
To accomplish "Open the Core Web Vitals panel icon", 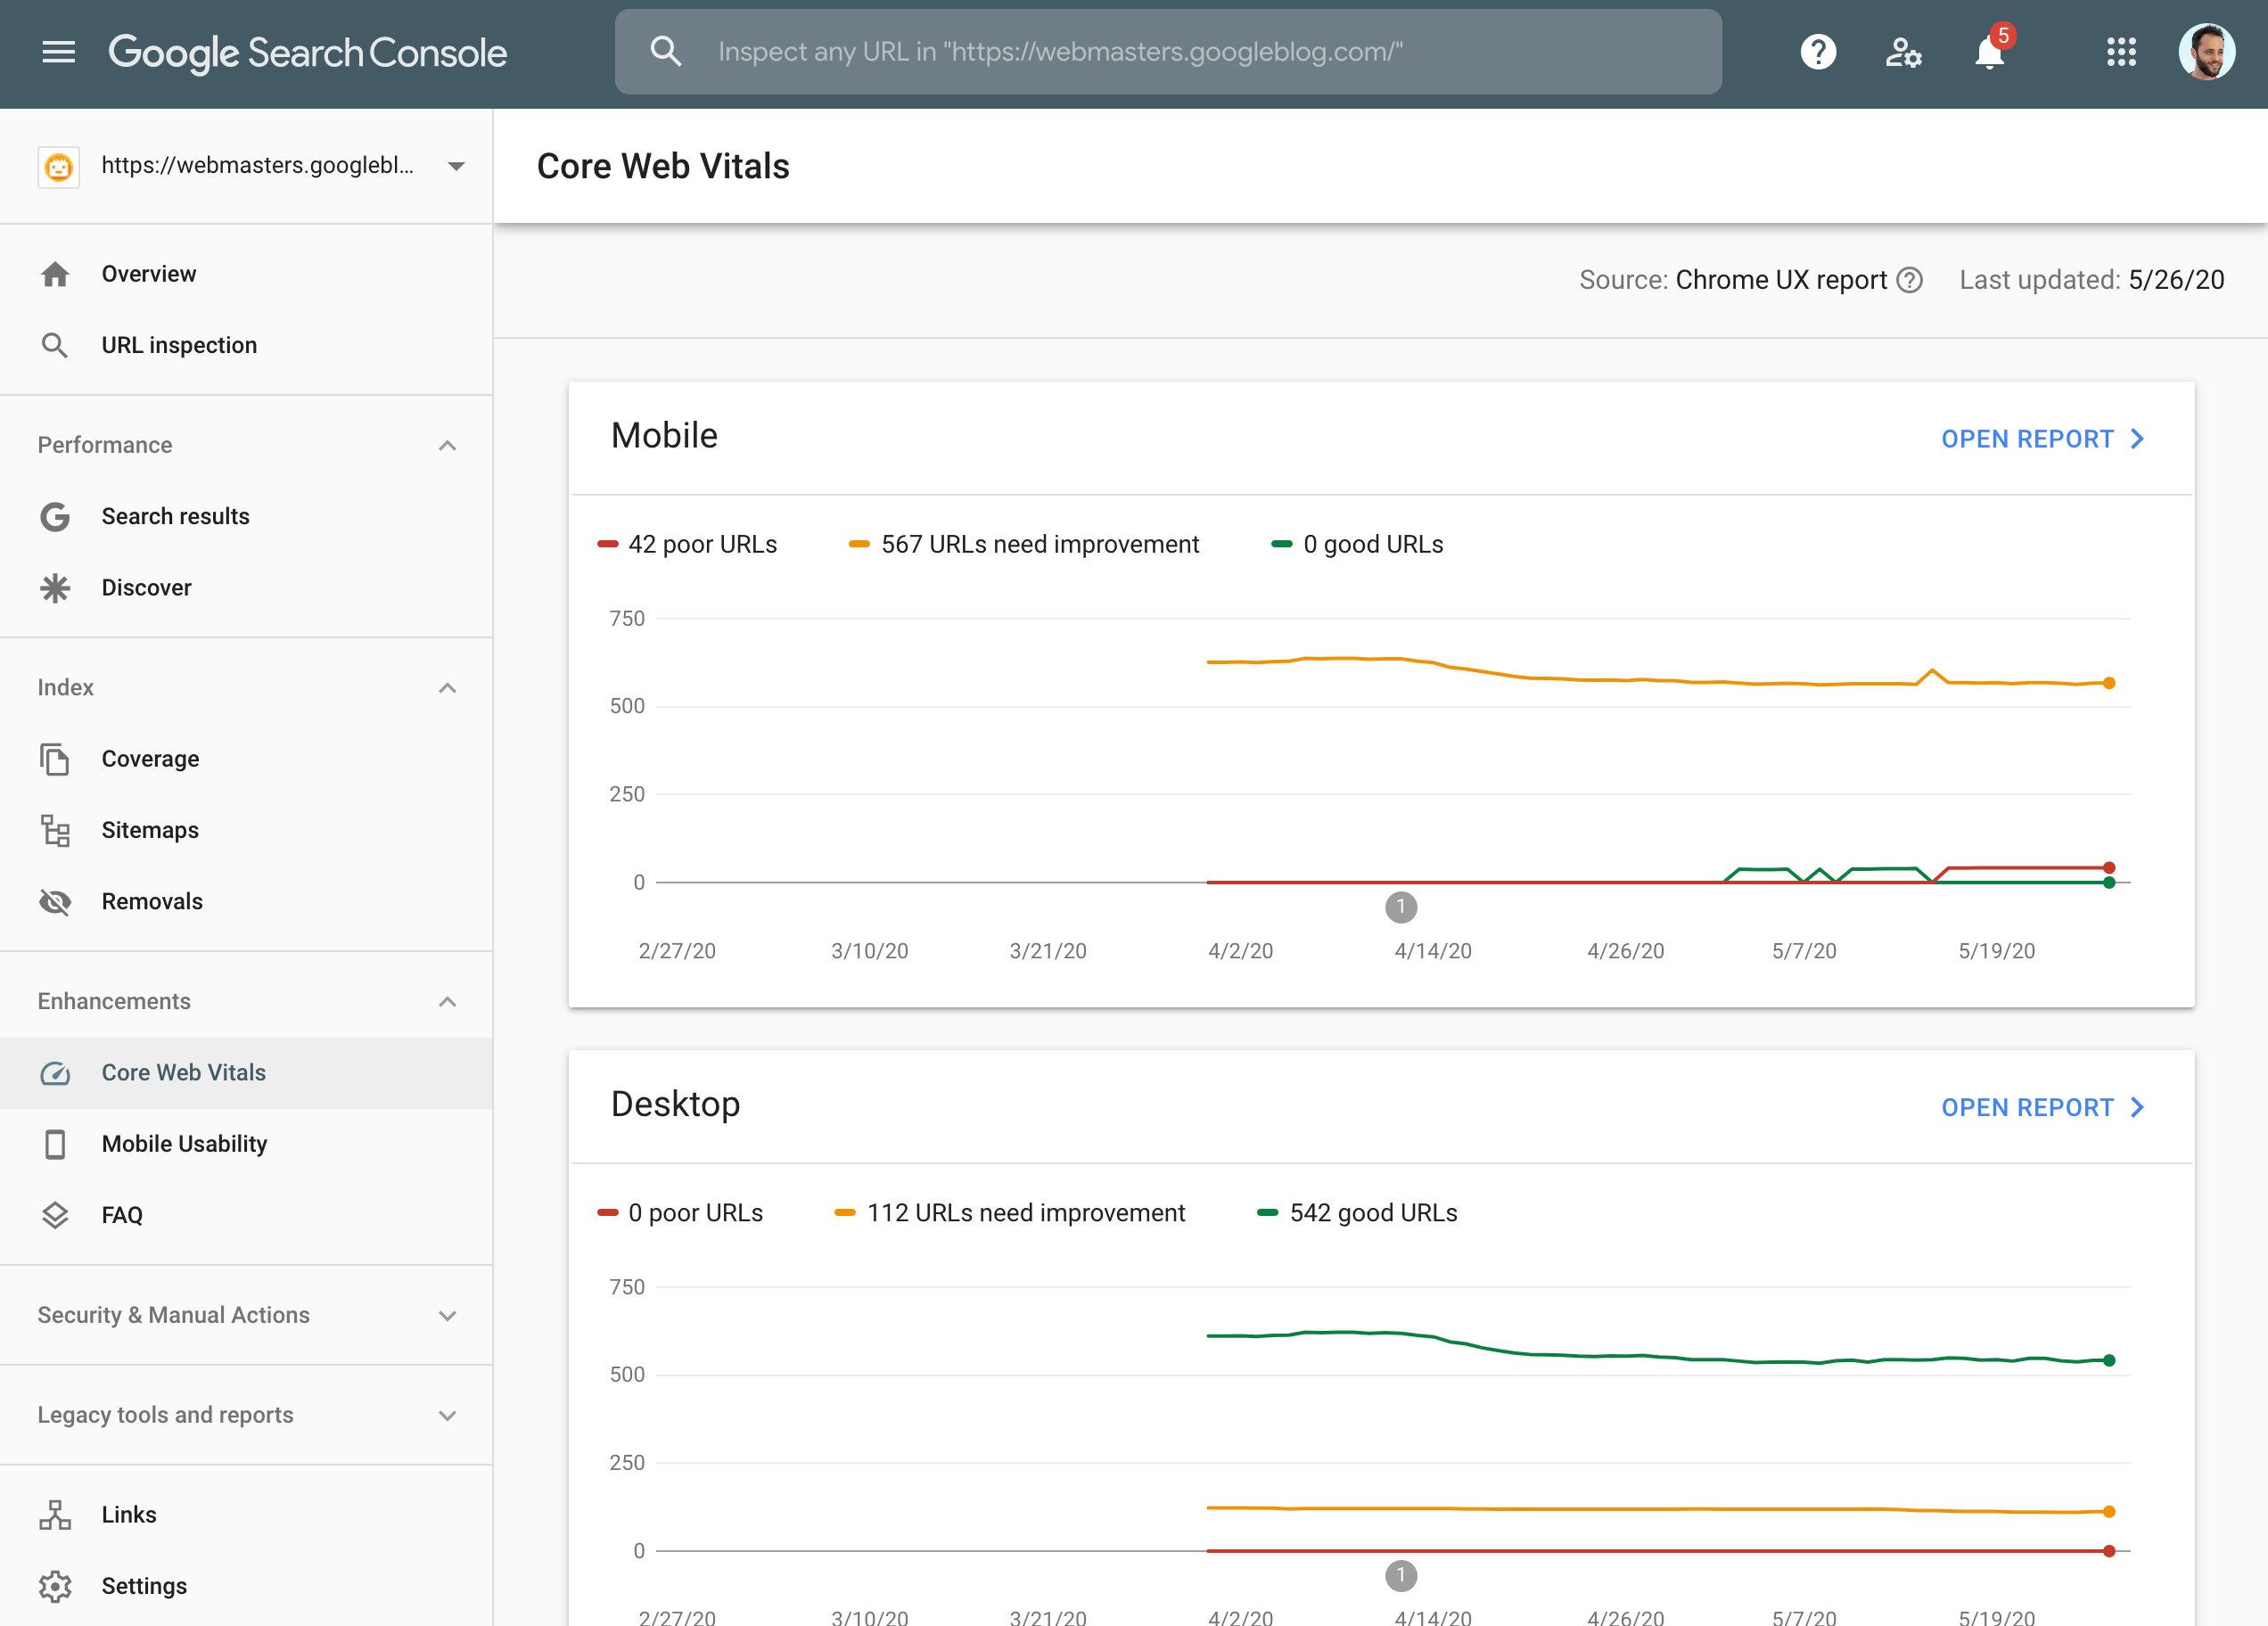I will (56, 1072).
